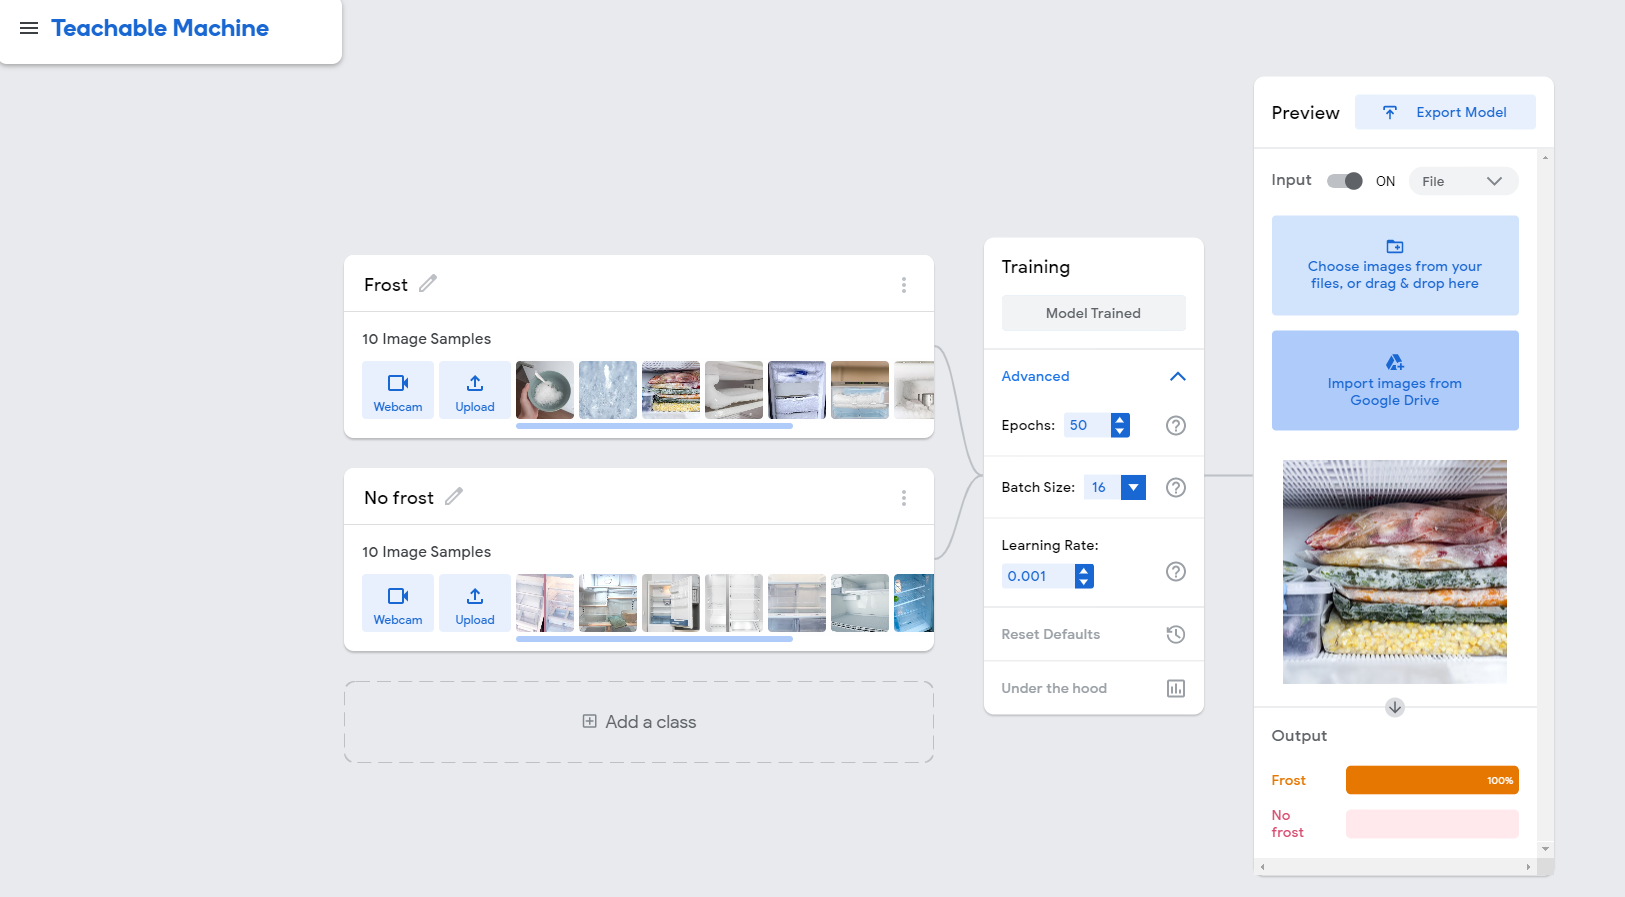Select the frost texture sample thumbnail
This screenshot has height=897, width=1625.
click(608, 390)
